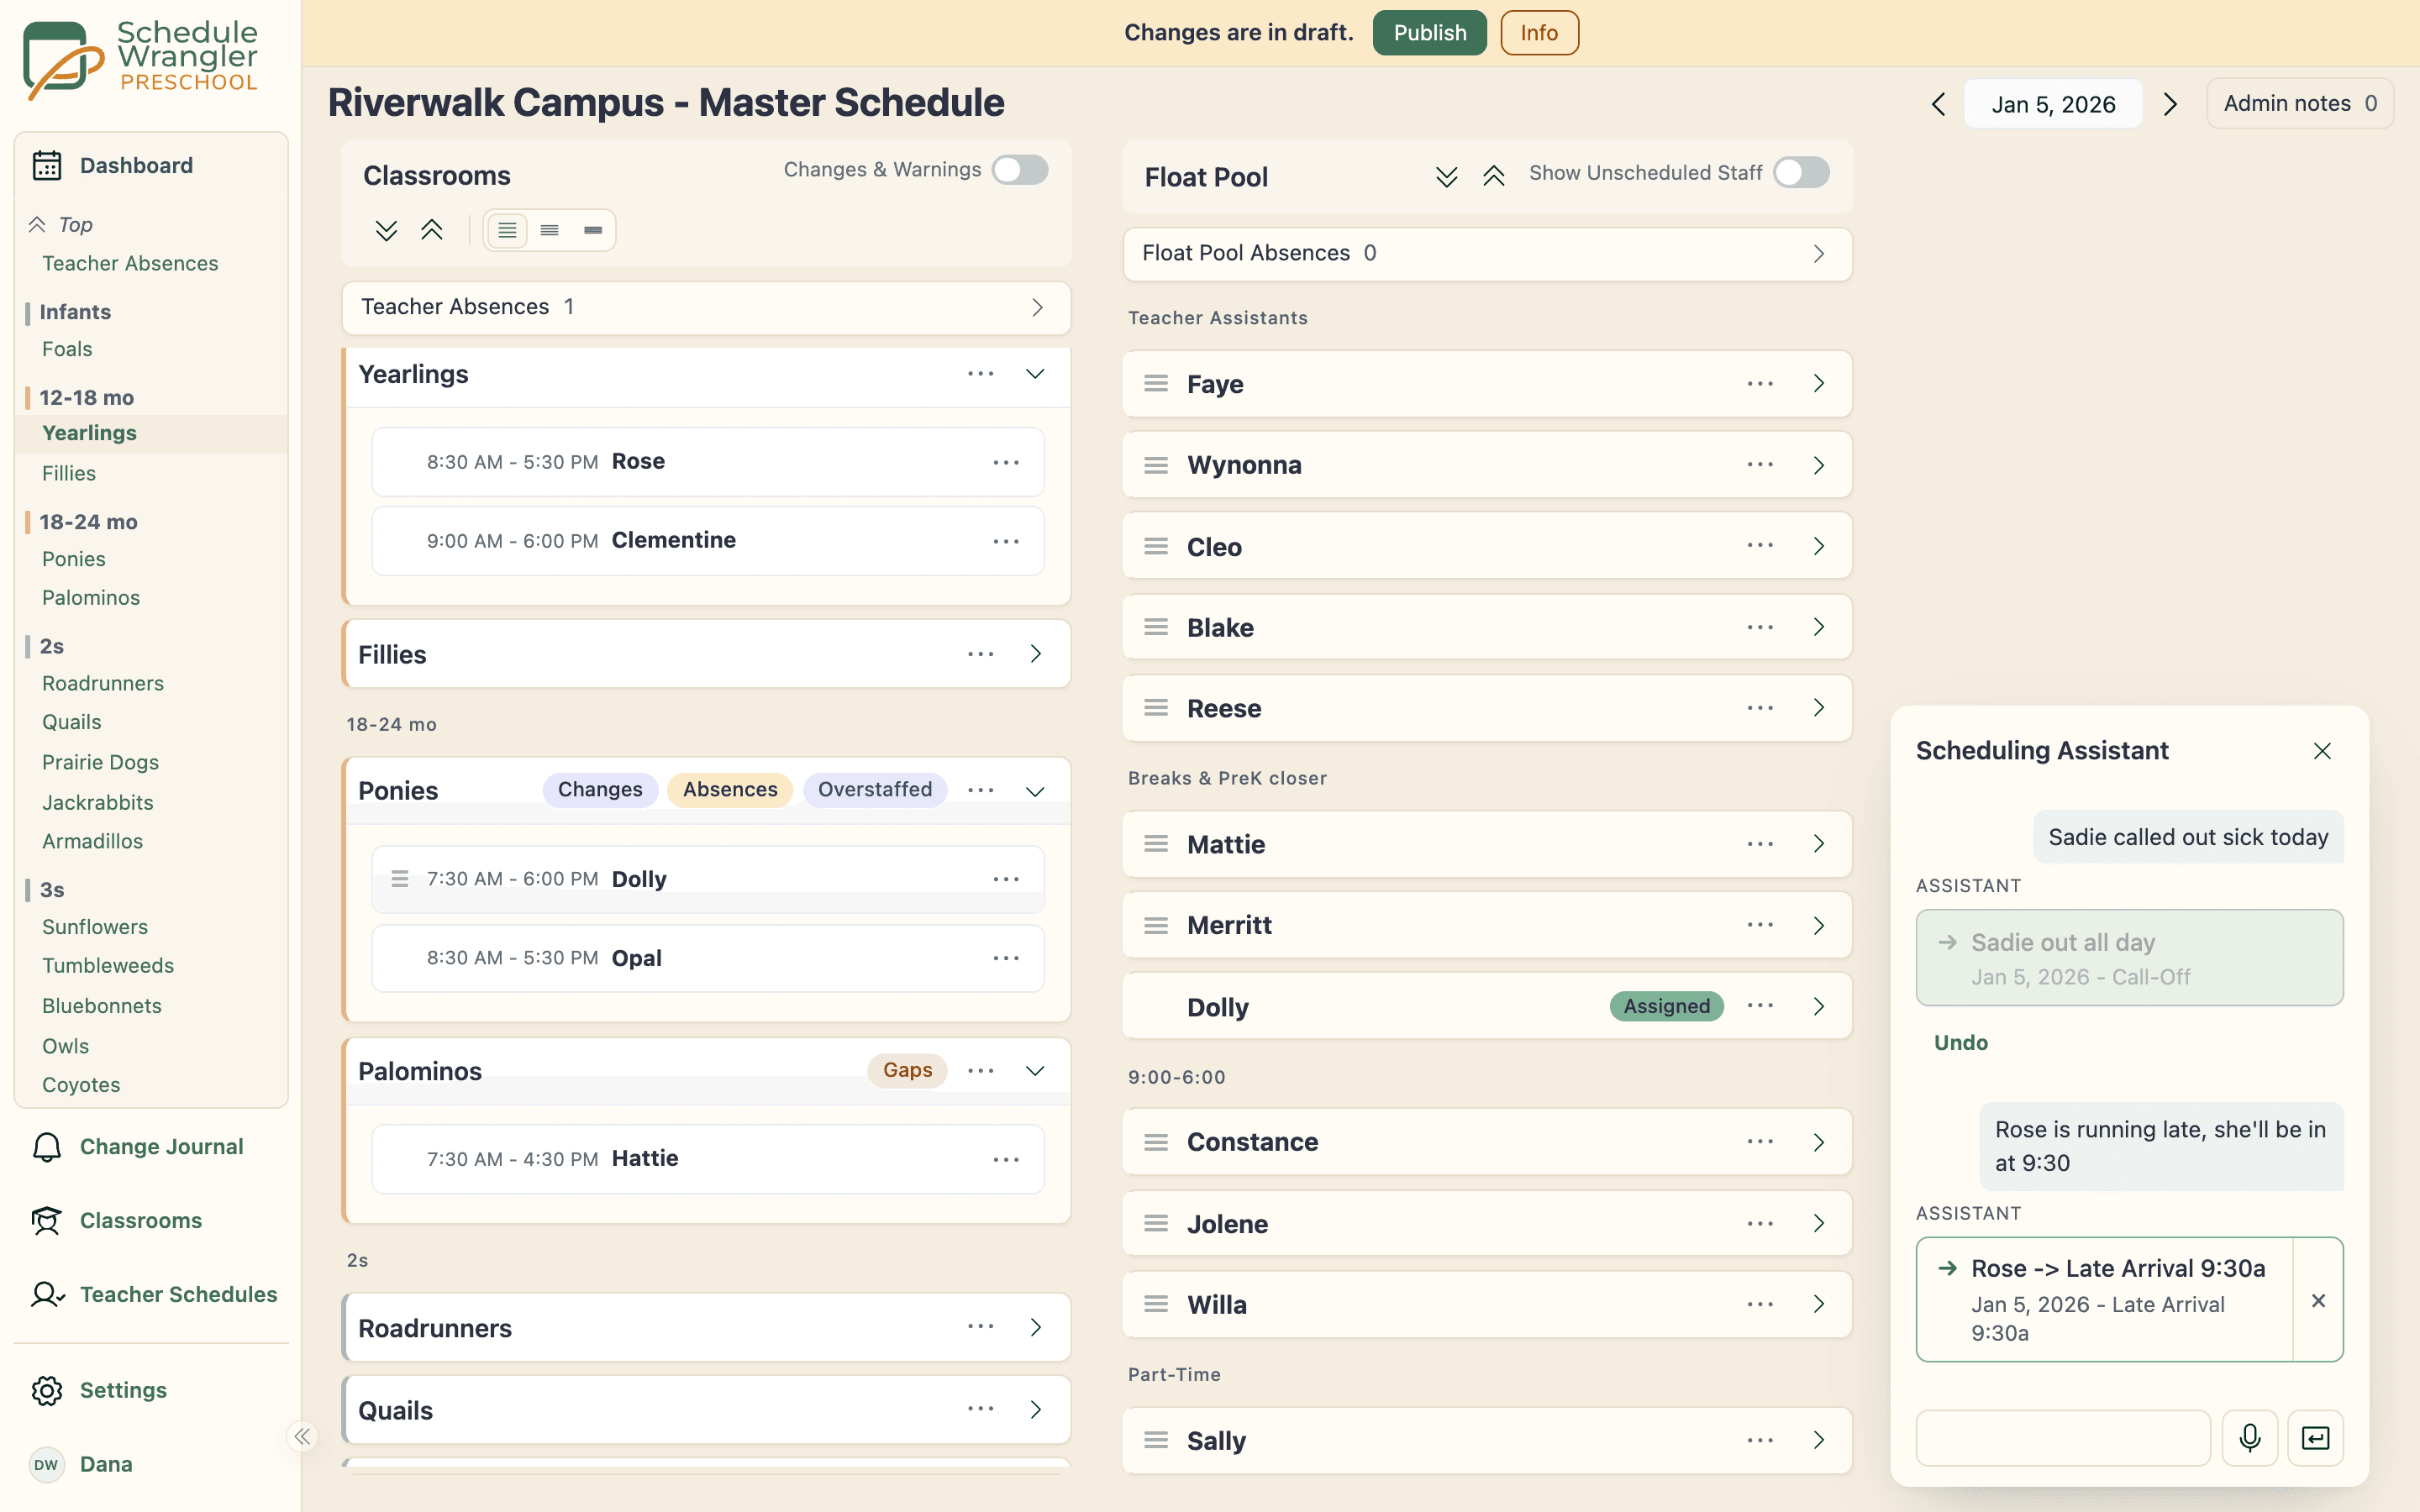This screenshot has width=2420, height=1512.
Task: Go to previous day arrow
Action: pos(1938,104)
